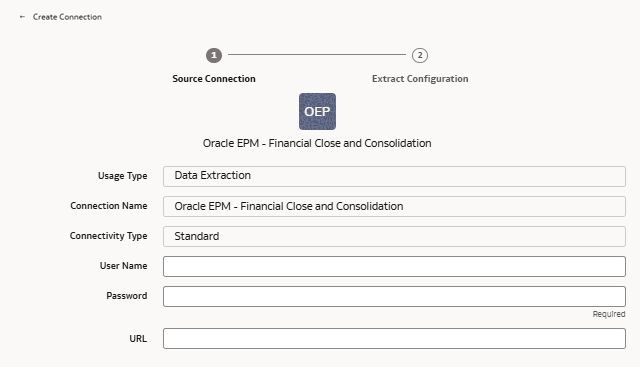Viewport: 640px width, 367px height.
Task: Click the Connection Name label
Action: (x=109, y=206)
